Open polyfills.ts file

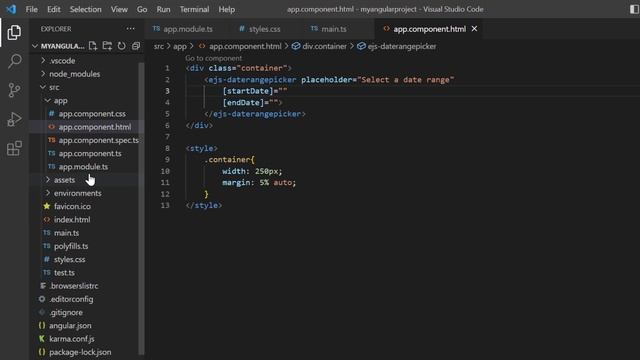(71, 246)
